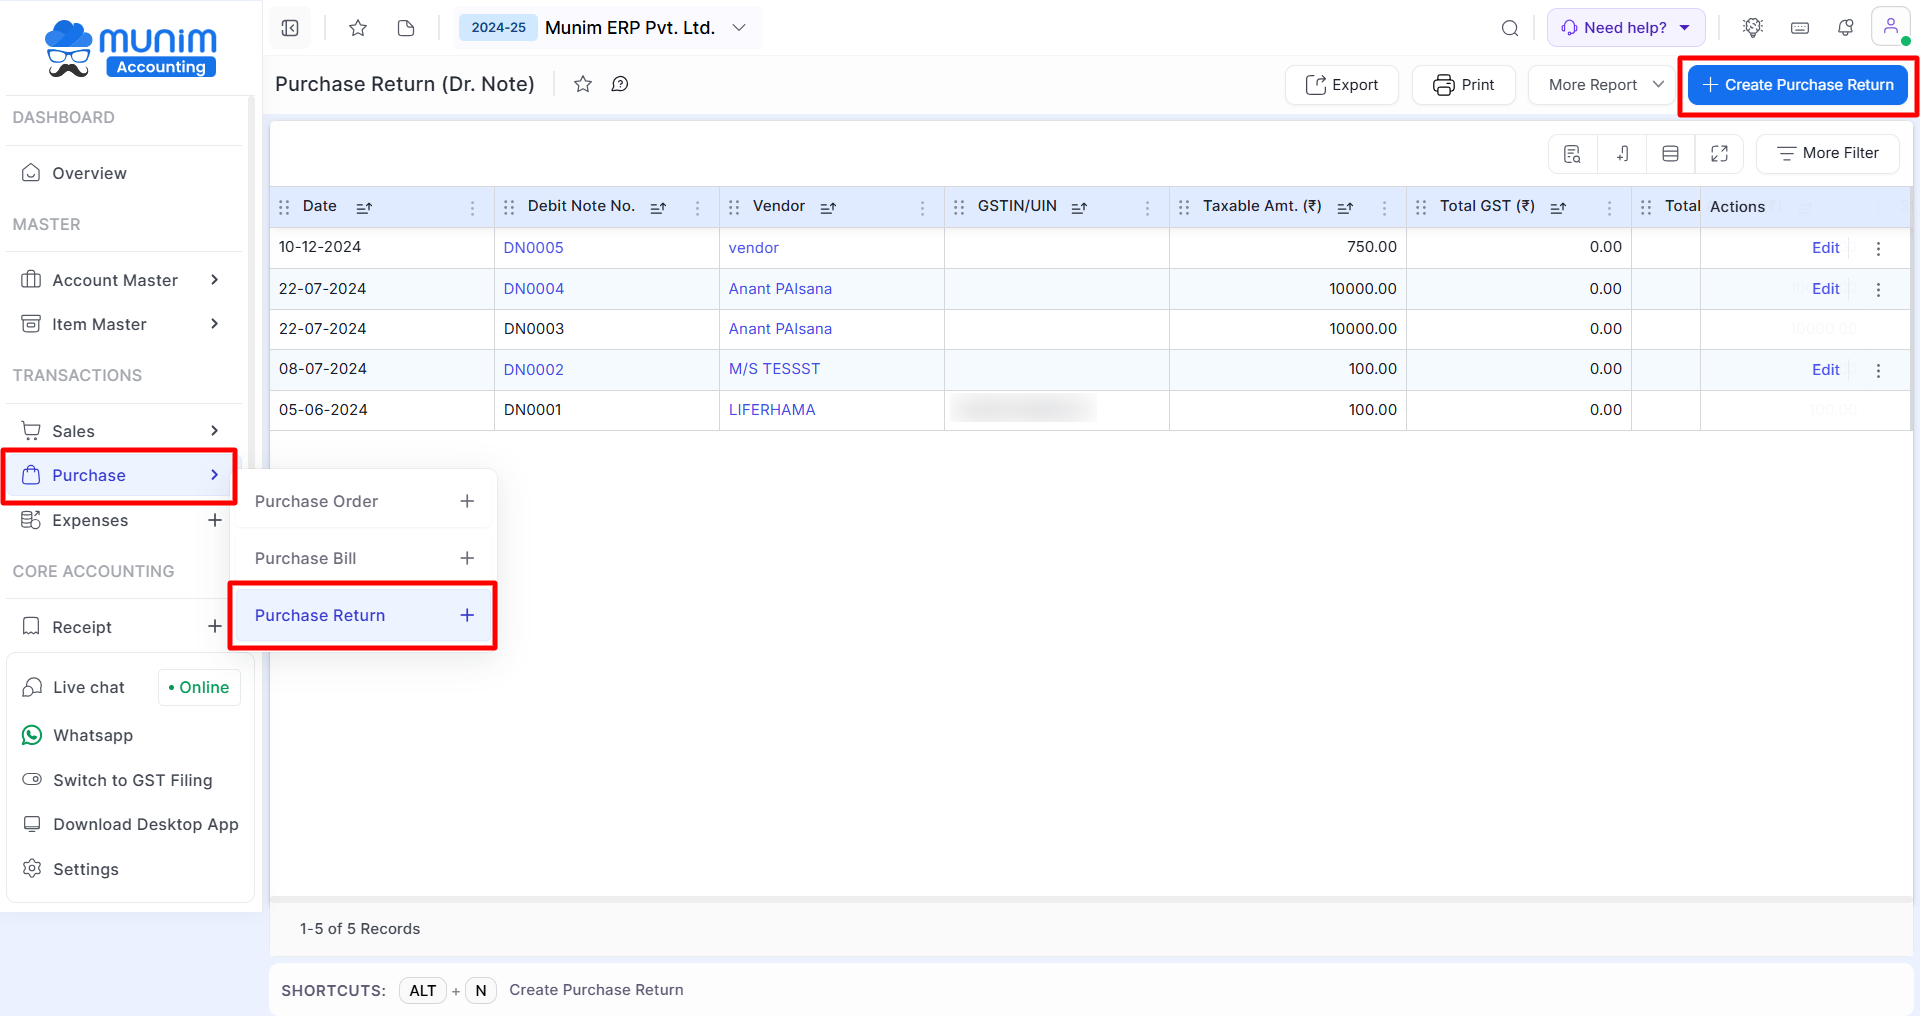Open the Expenses section

coord(90,520)
